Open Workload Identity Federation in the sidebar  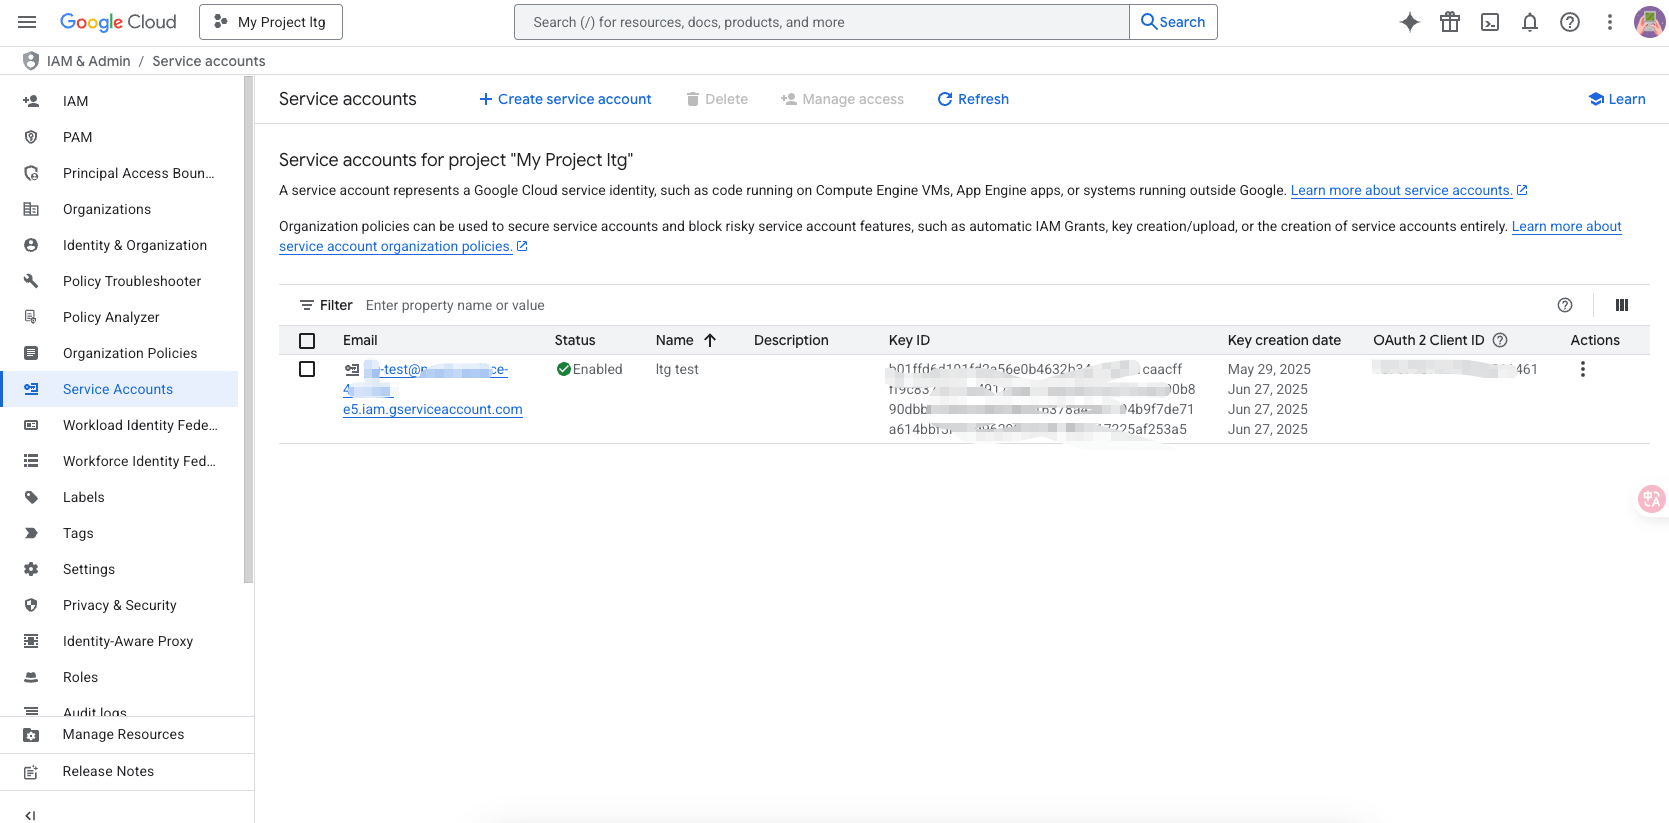click(x=139, y=425)
